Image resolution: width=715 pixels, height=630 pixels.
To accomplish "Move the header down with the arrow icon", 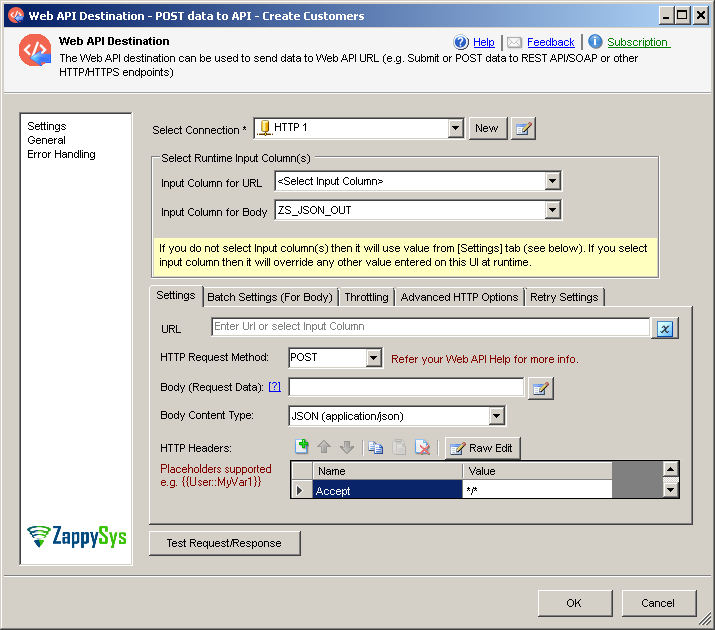I will coord(347,447).
